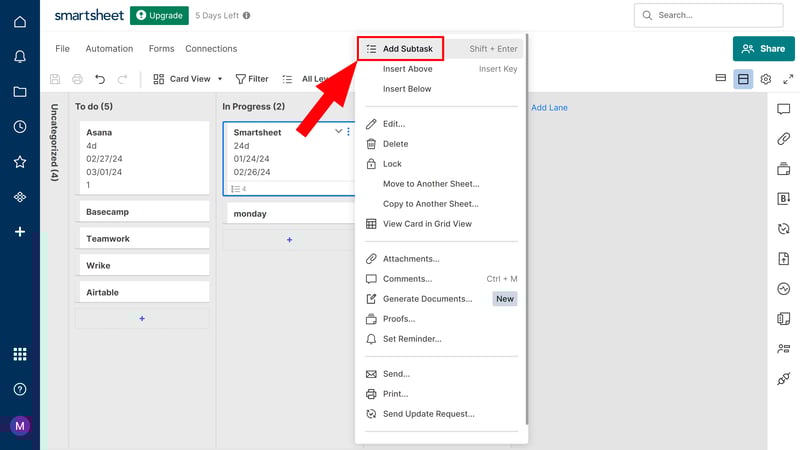
Task: Click the Create plus icon in sidebar
Action: click(x=20, y=232)
